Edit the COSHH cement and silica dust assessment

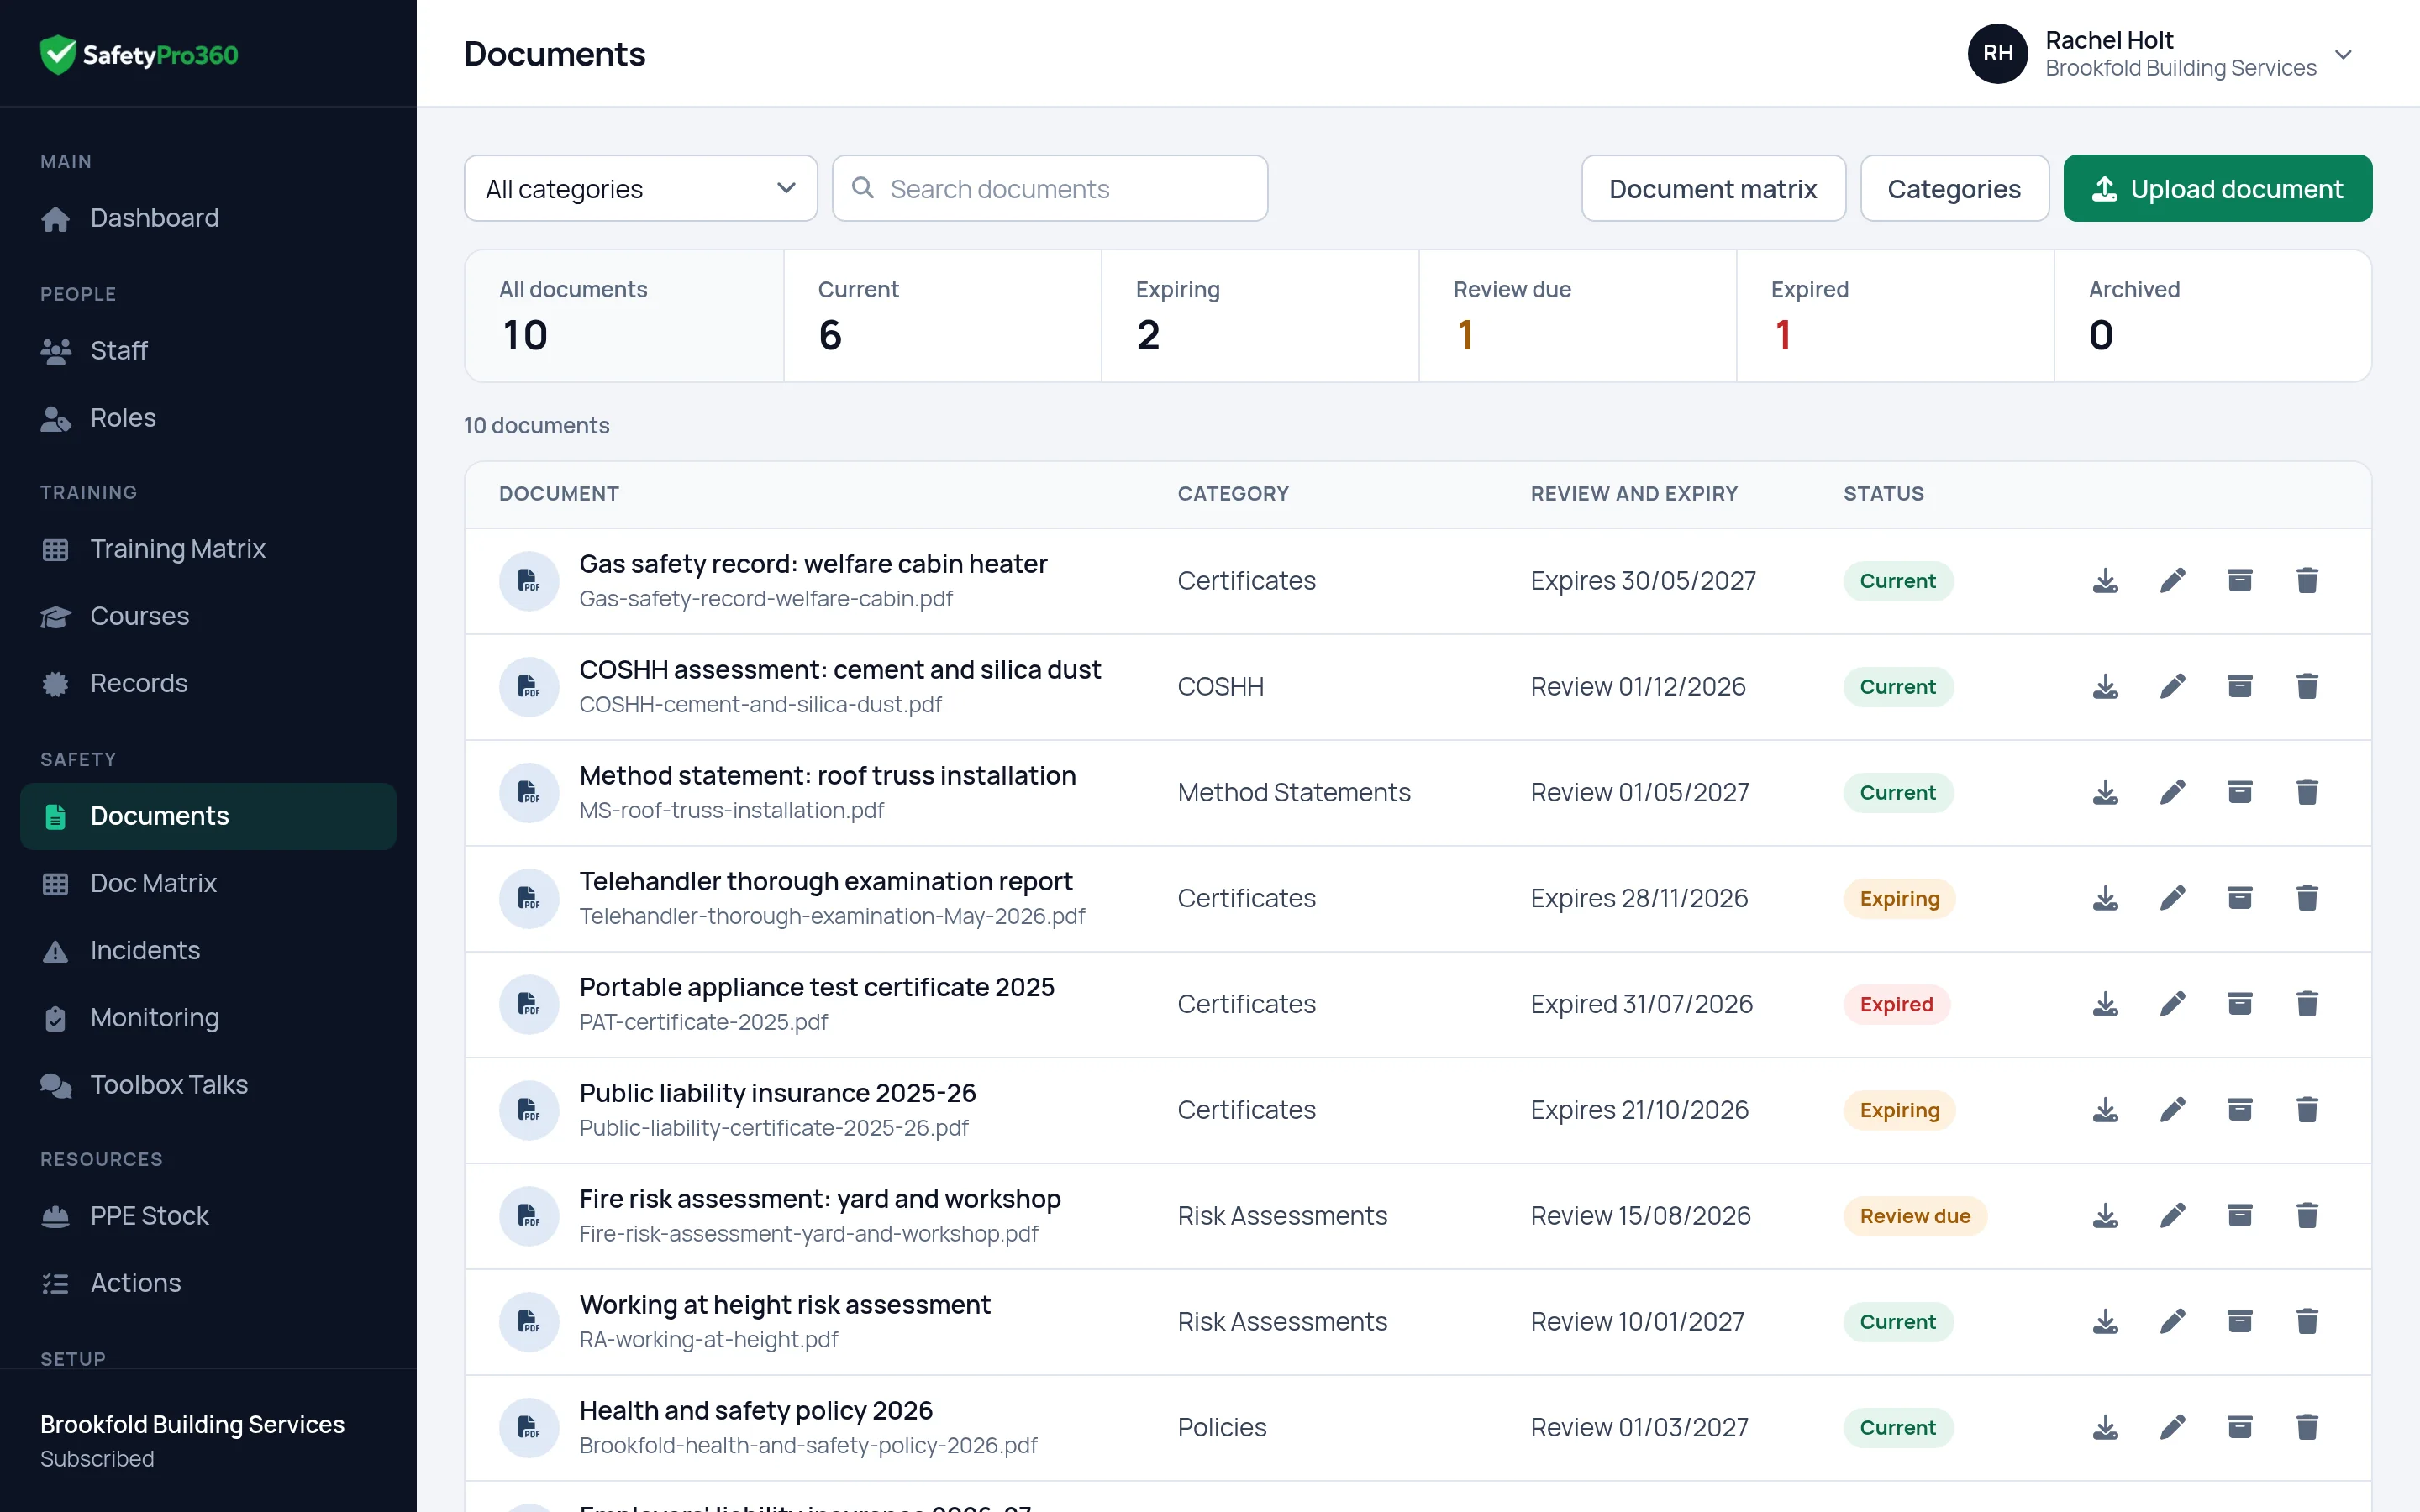(2172, 687)
